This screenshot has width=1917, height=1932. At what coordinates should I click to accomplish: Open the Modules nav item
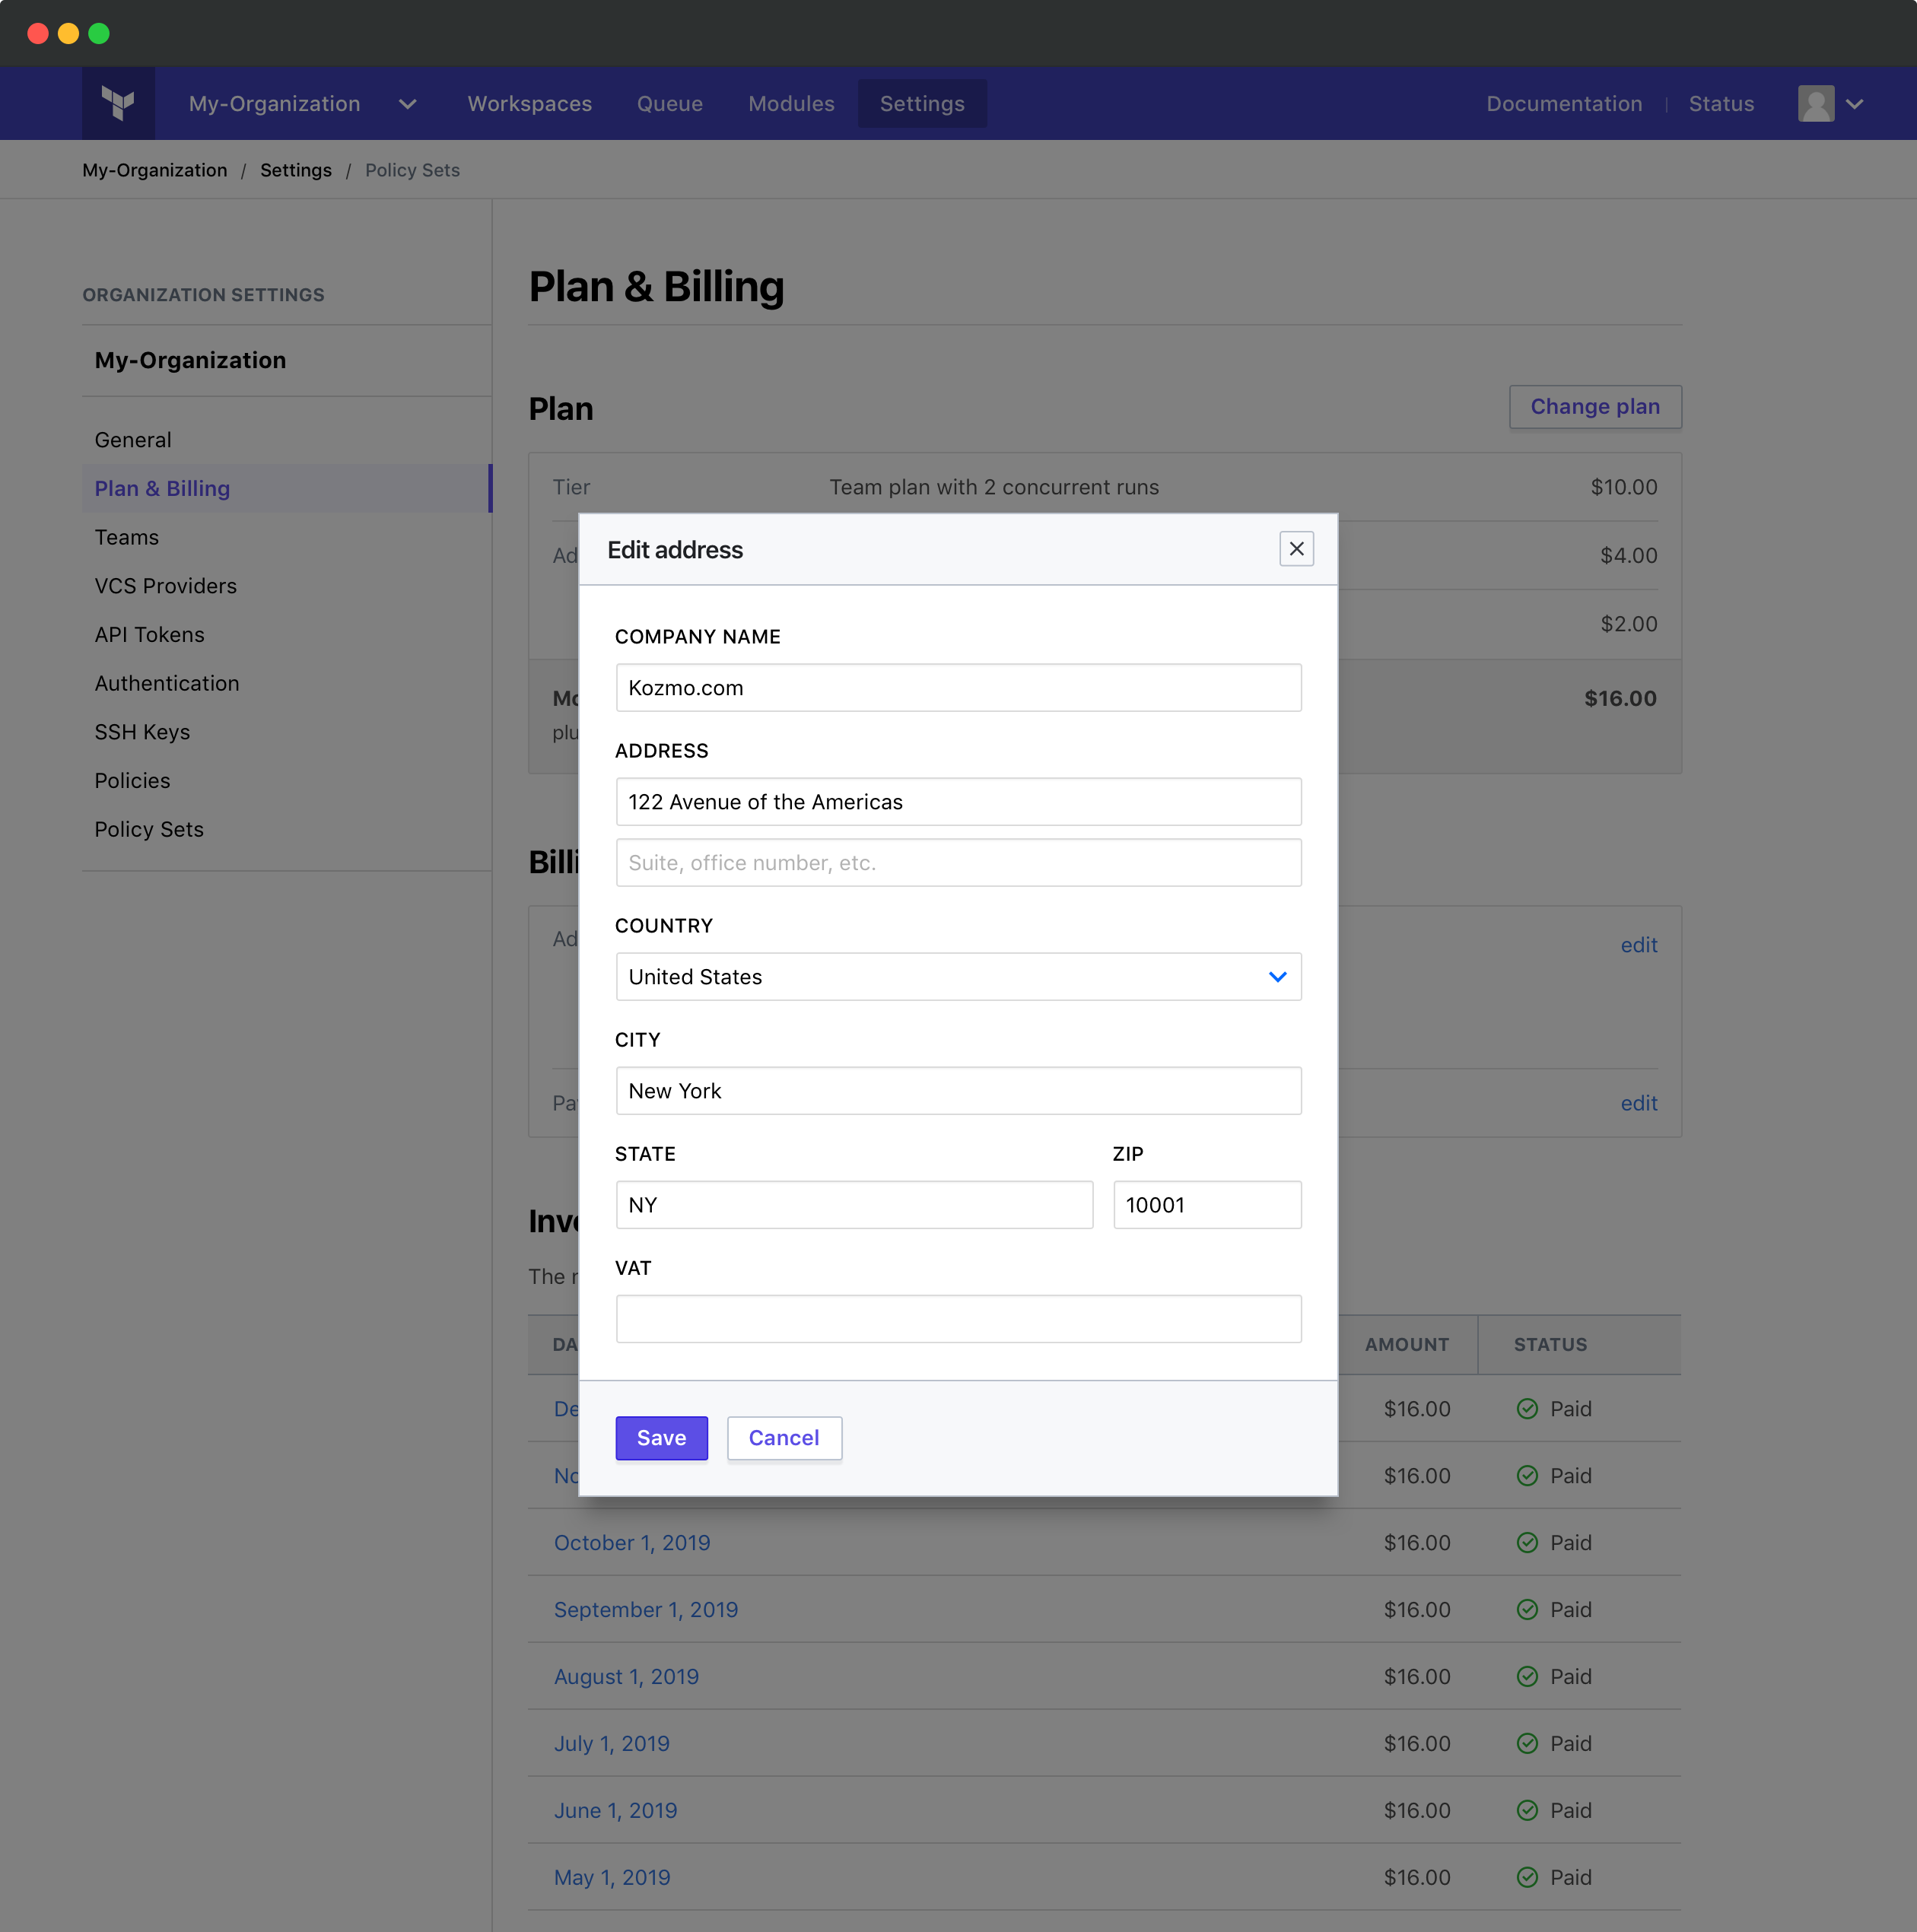(791, 104)
